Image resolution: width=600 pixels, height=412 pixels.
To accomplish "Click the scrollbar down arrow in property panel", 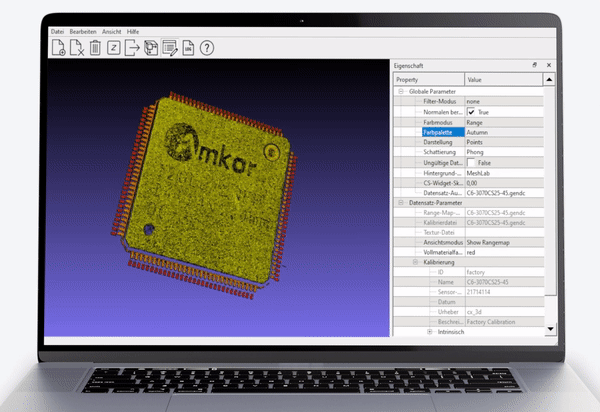I will point(550,329).
